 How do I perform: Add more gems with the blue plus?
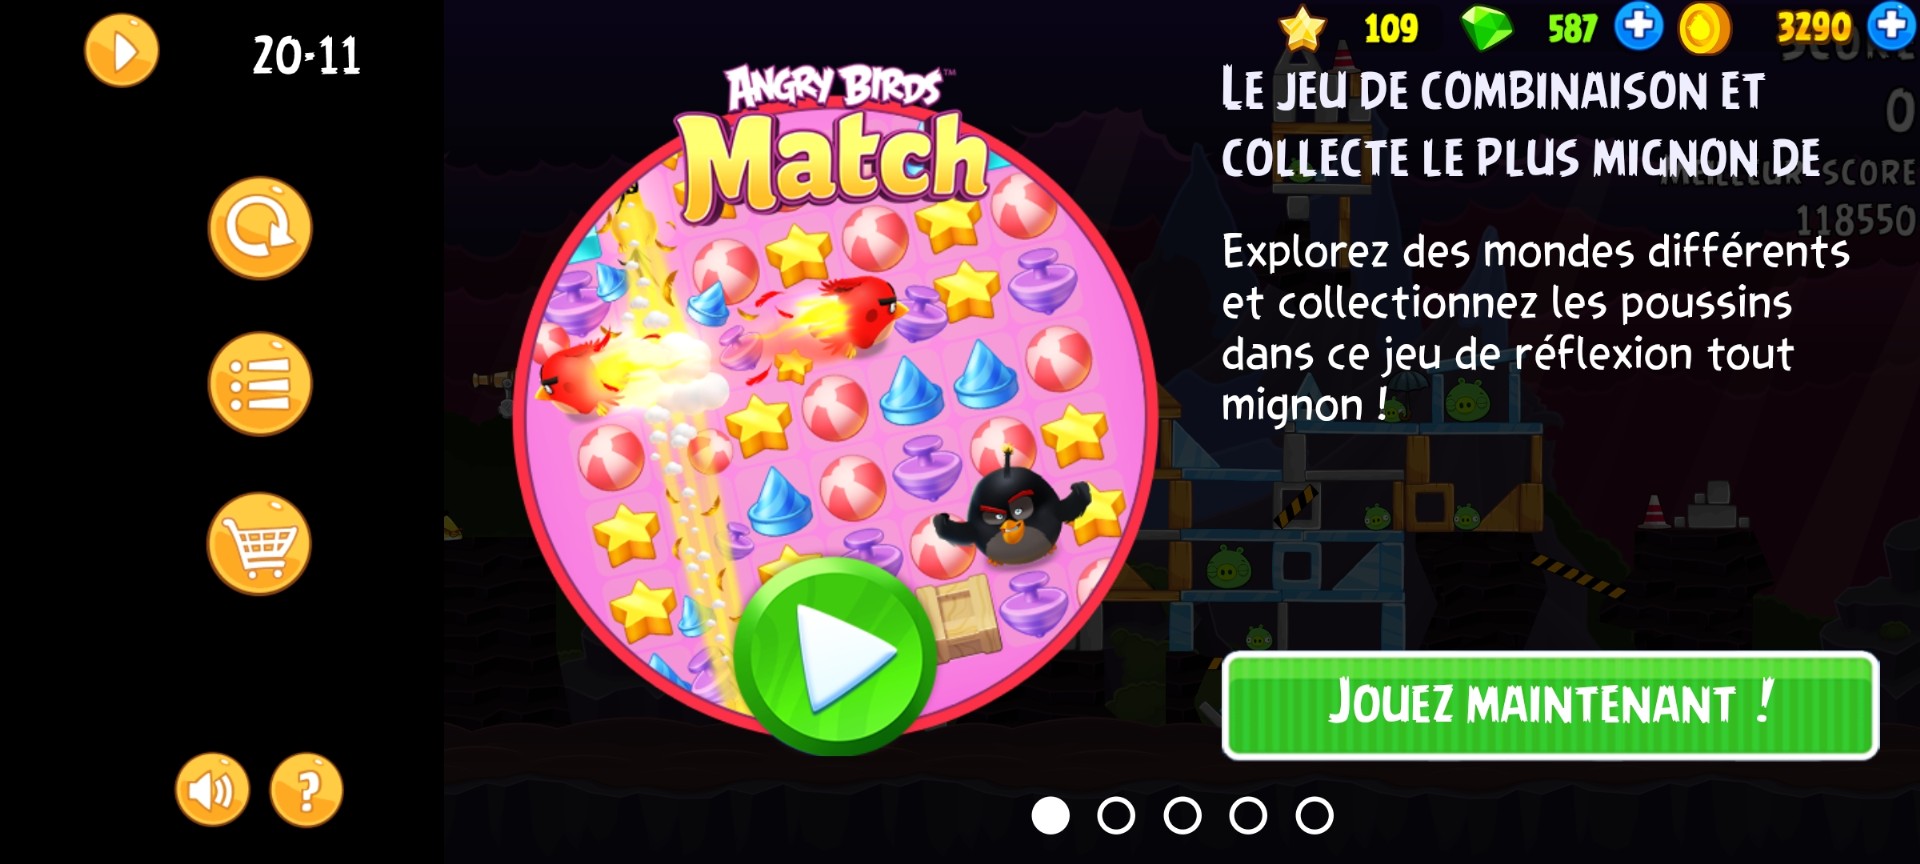coord(1638,26)
